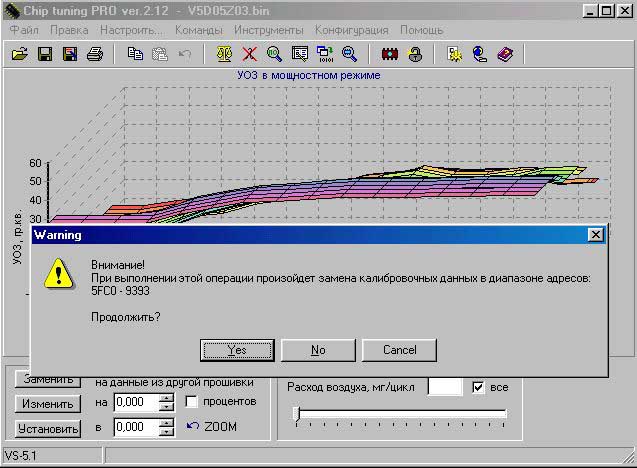This screenshot has width=637, height=468.
Task: Click the chart title УОЗ в мощностном режиме
Action: [x=309, y=75]
